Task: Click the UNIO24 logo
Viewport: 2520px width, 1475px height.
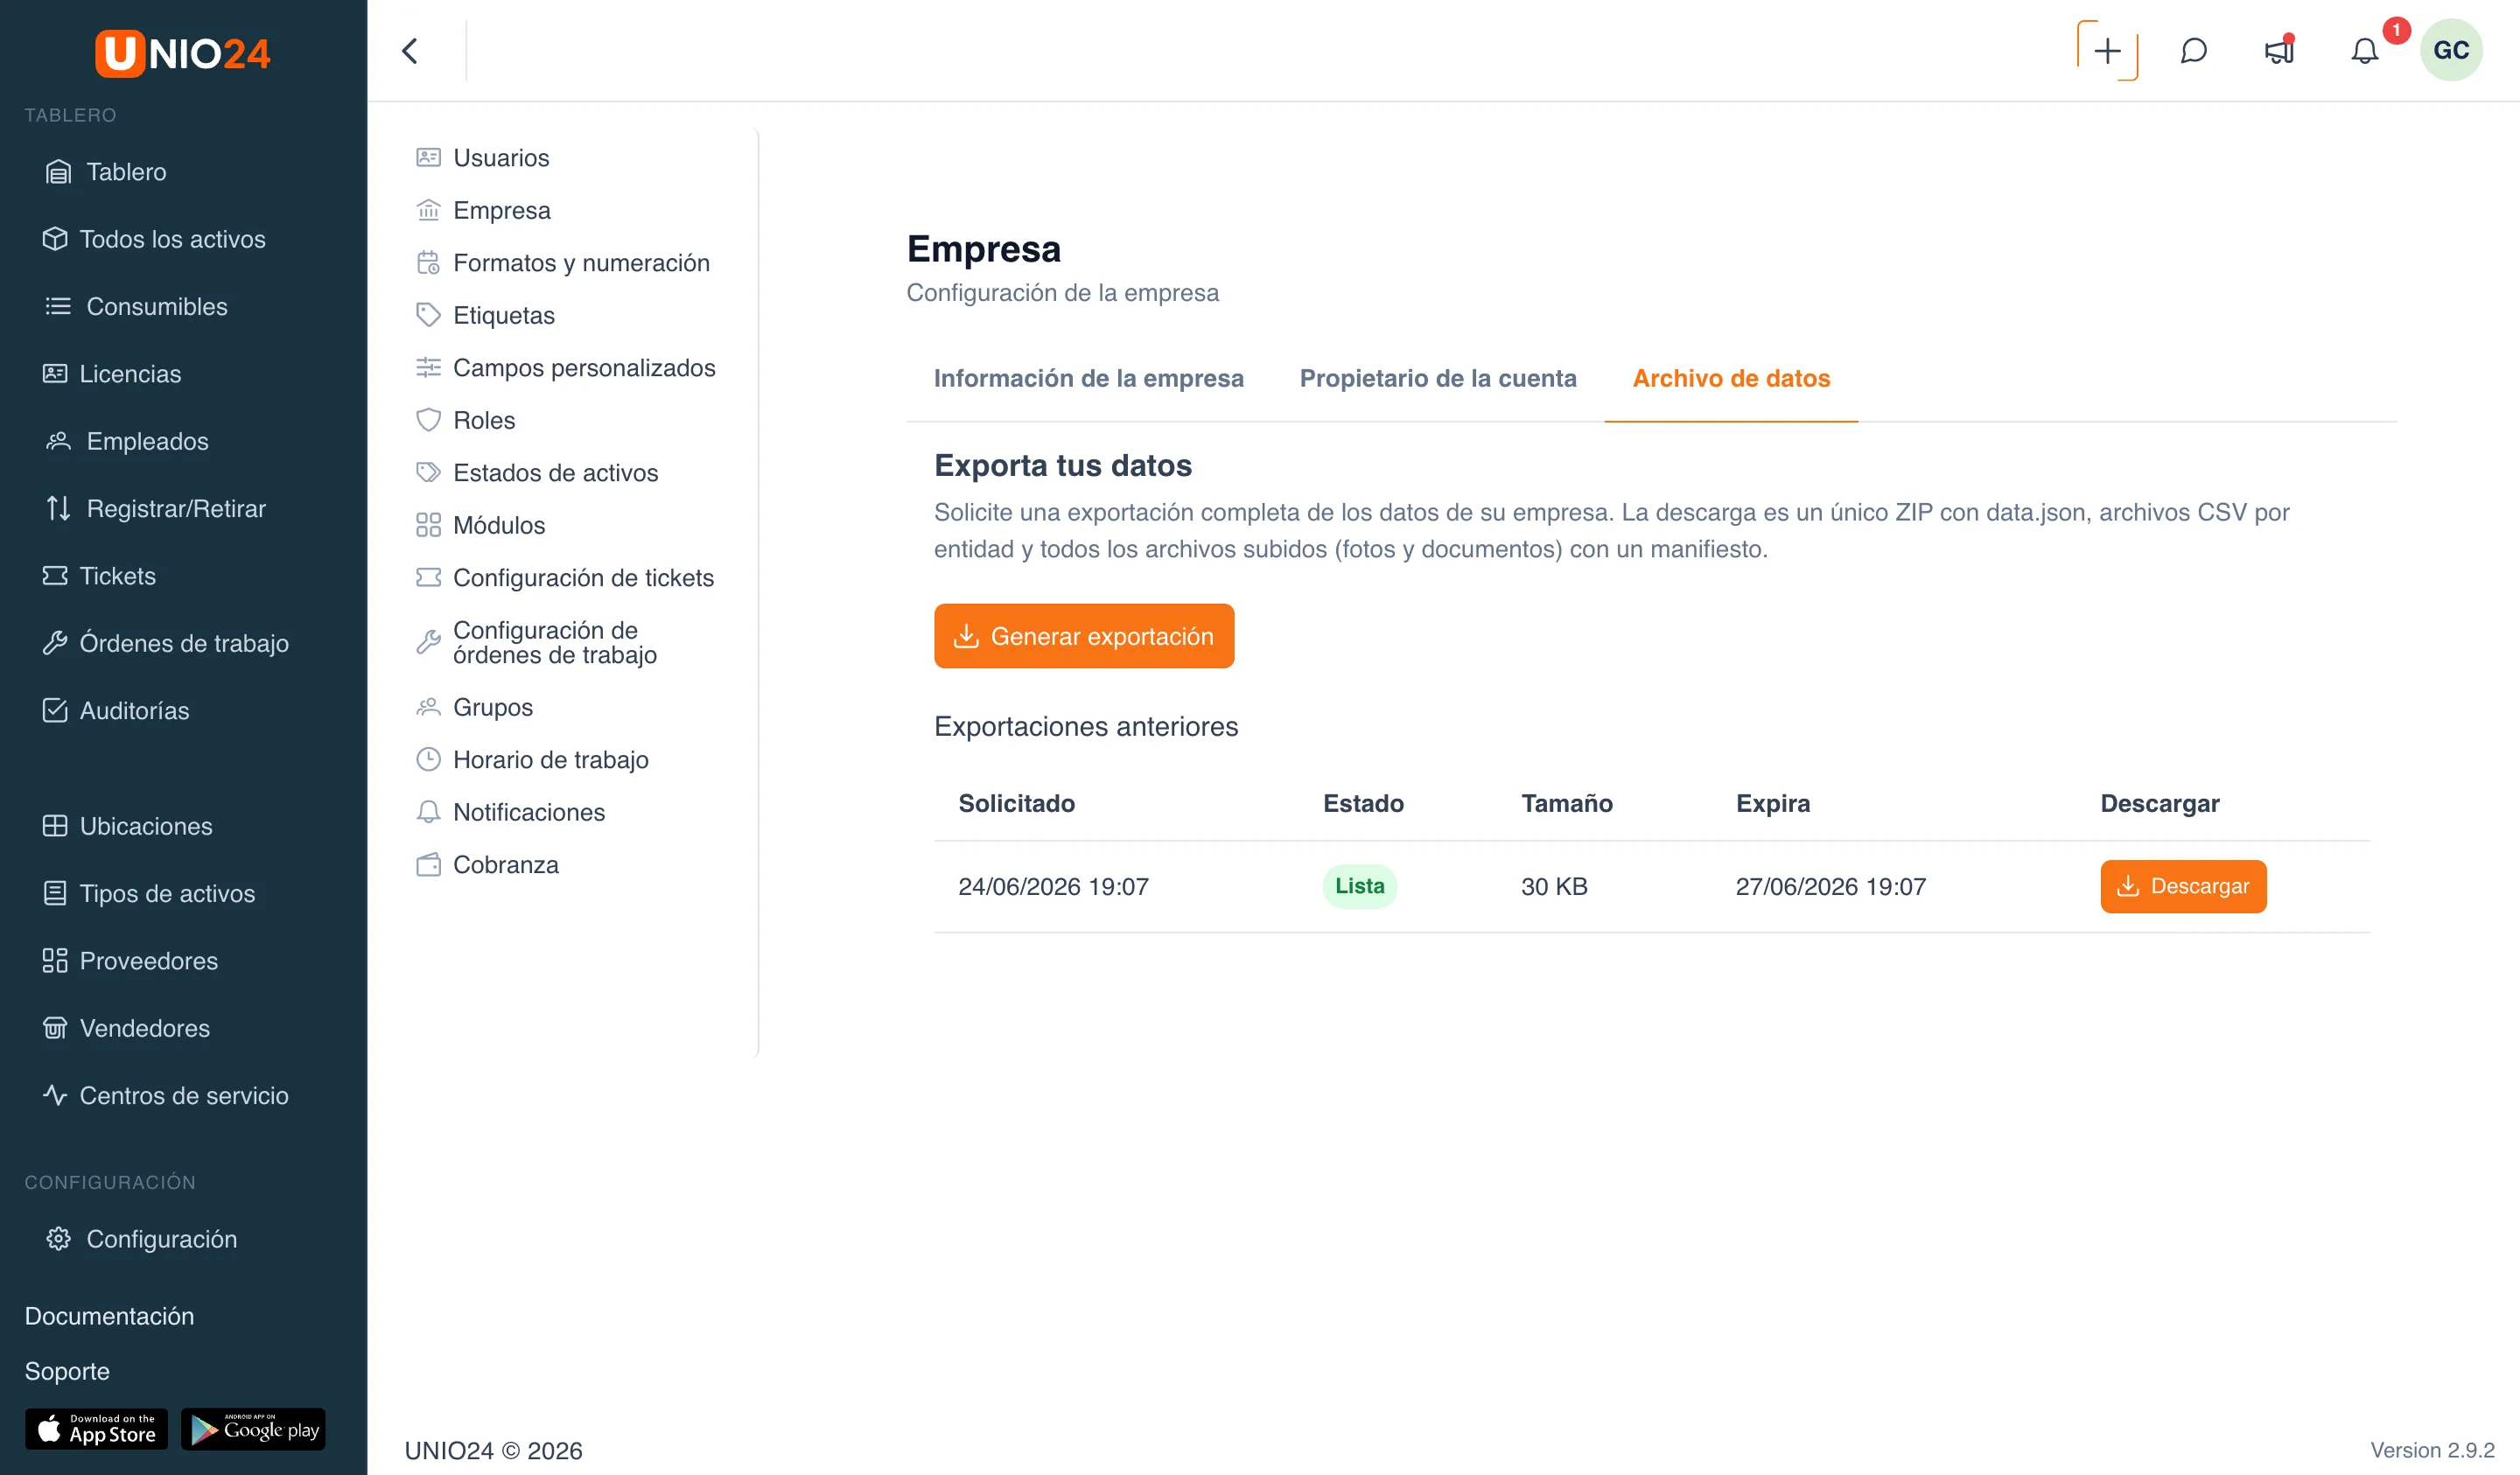Action: 183,53
